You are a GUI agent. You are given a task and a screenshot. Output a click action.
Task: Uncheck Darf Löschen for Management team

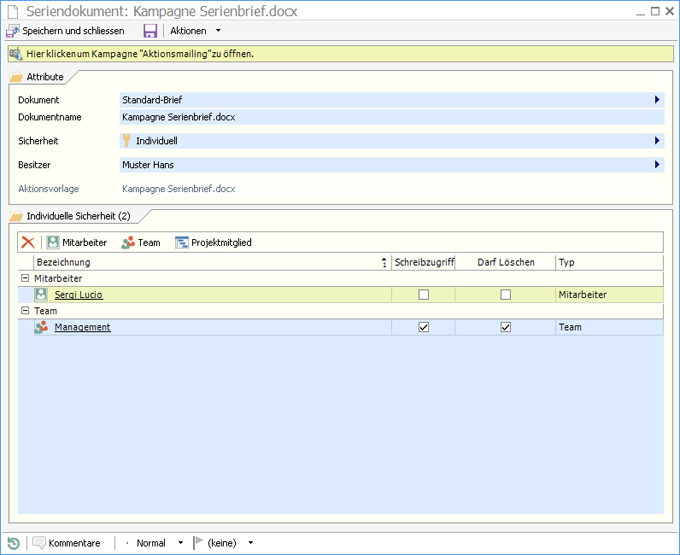(505, 327)
